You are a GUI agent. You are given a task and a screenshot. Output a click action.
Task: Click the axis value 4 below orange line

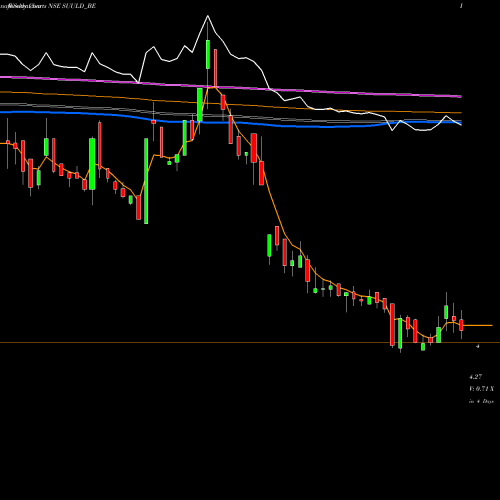478,346
